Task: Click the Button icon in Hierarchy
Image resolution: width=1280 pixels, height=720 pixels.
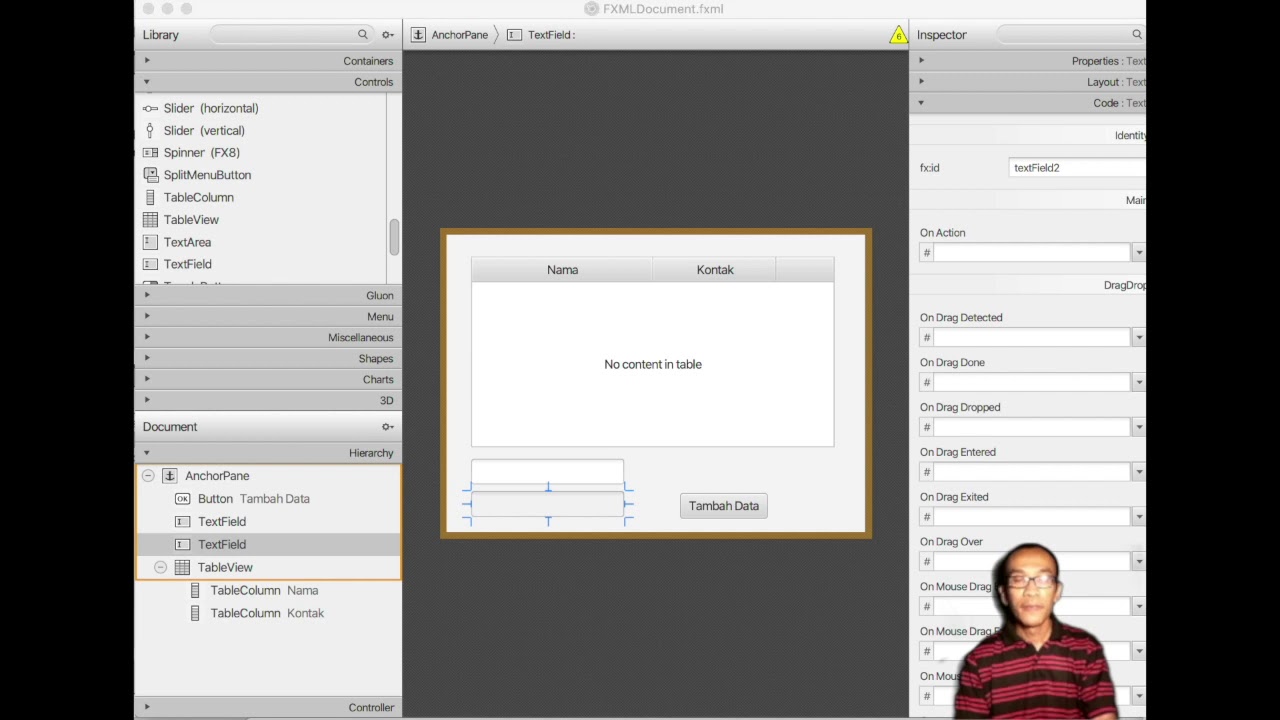Action: (x=182, y=499)
